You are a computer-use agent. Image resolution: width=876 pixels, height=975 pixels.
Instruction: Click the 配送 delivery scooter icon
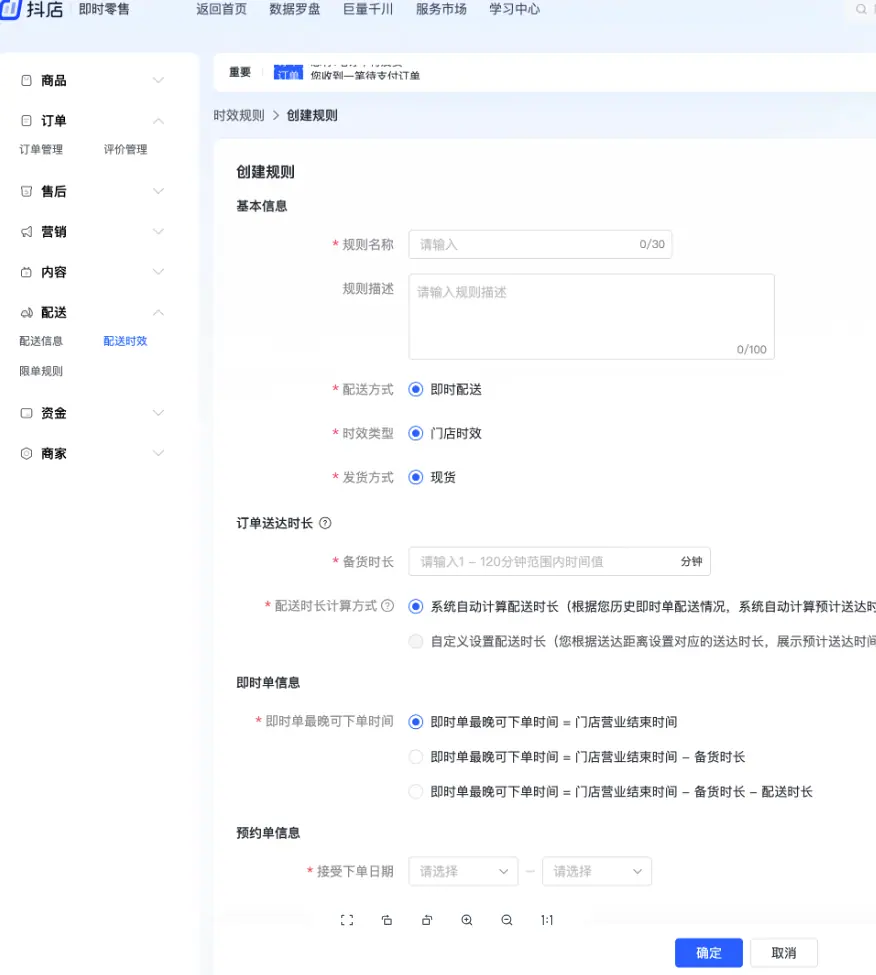26,313
